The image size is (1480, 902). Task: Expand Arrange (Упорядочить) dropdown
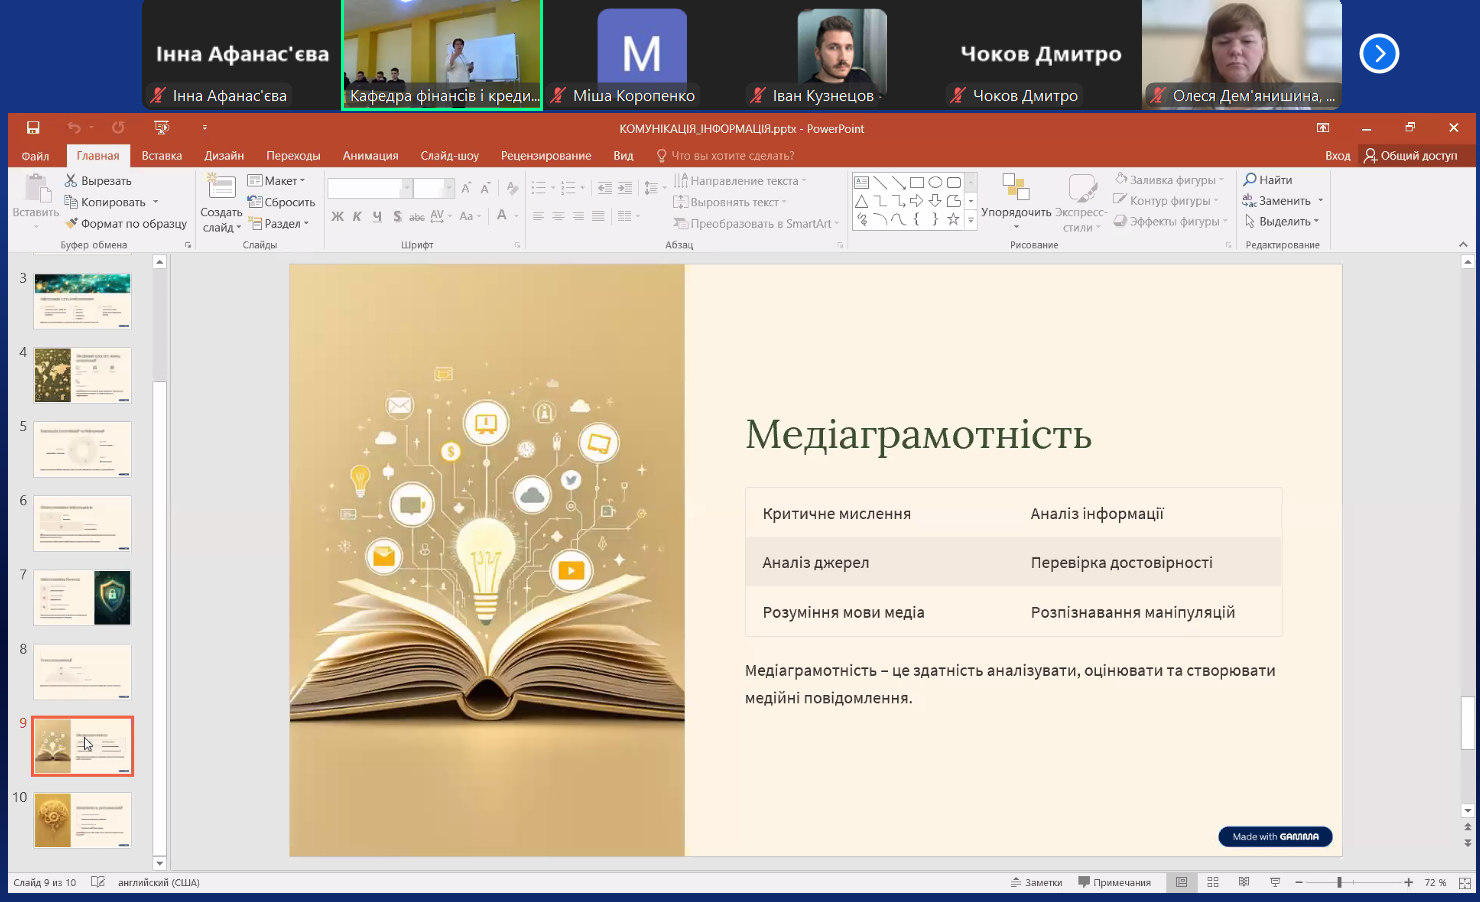[x=1016, y=212]
